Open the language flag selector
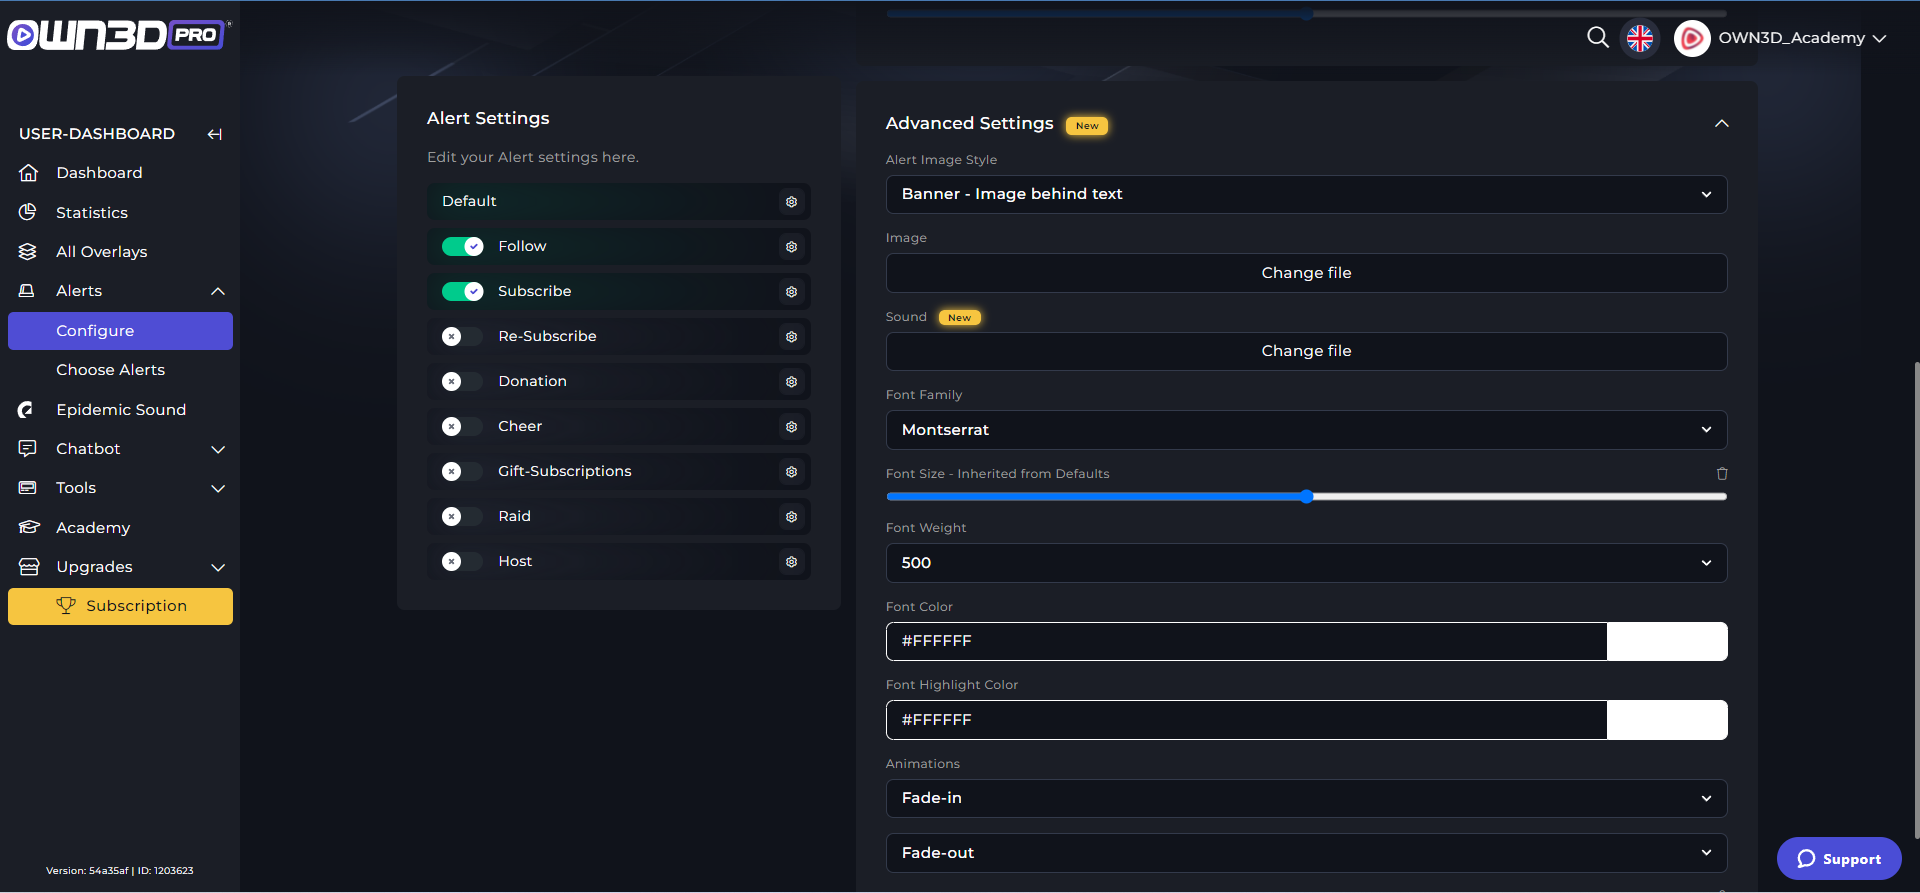 point(1640,39)
